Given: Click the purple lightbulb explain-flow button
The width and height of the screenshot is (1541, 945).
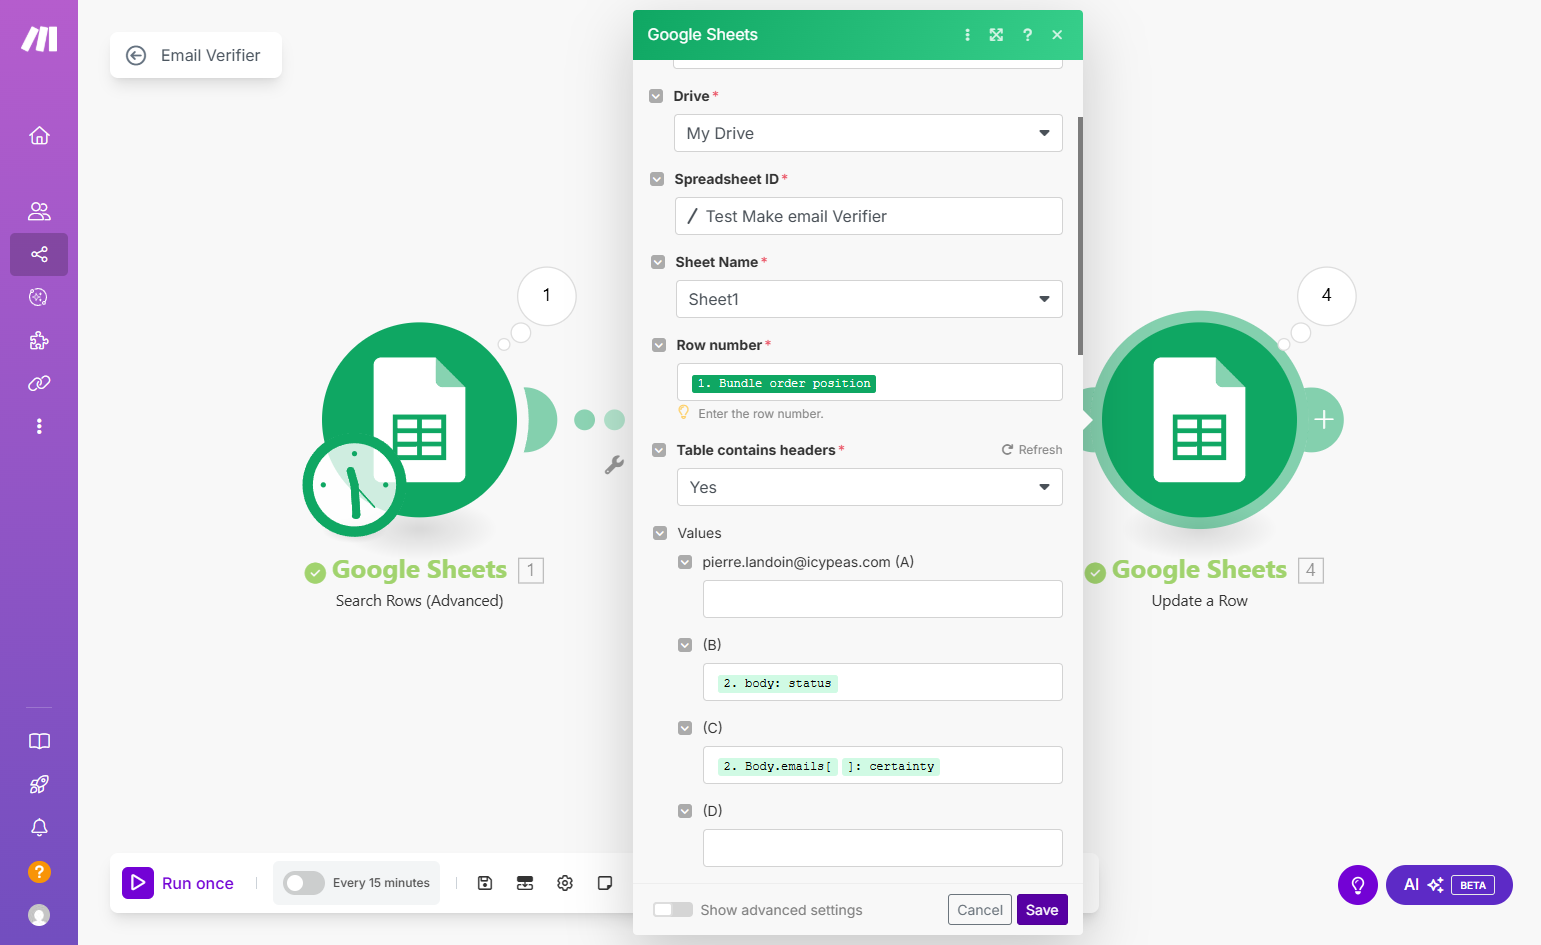Looking at the screenshot, I should pyautogui.click(x=1358, y=885).
